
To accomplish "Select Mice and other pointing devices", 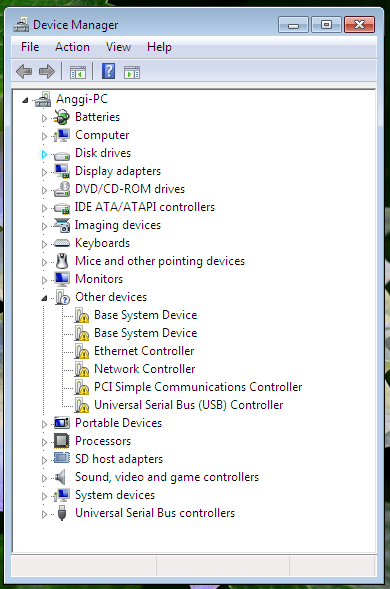I will tap(160, 261).
